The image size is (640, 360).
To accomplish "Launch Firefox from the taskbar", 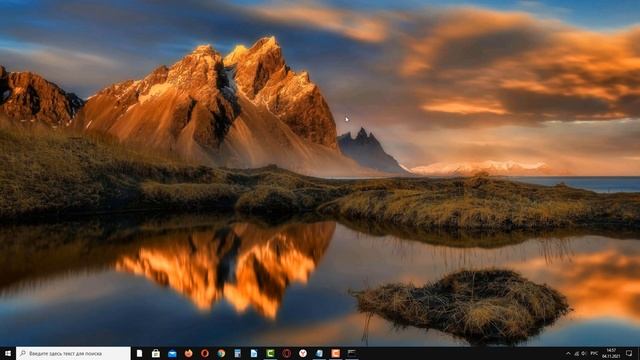I will (189, 353).
